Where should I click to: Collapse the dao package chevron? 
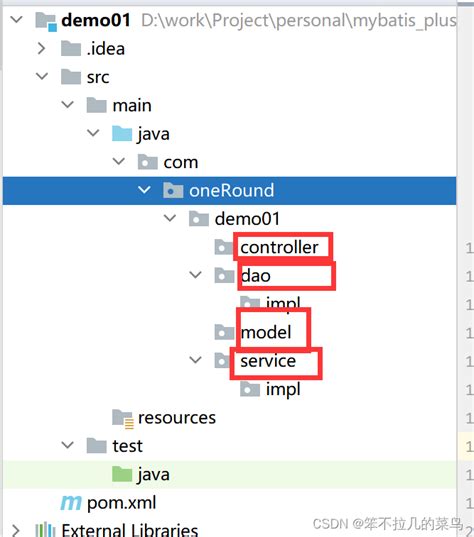tap(196, 274)
